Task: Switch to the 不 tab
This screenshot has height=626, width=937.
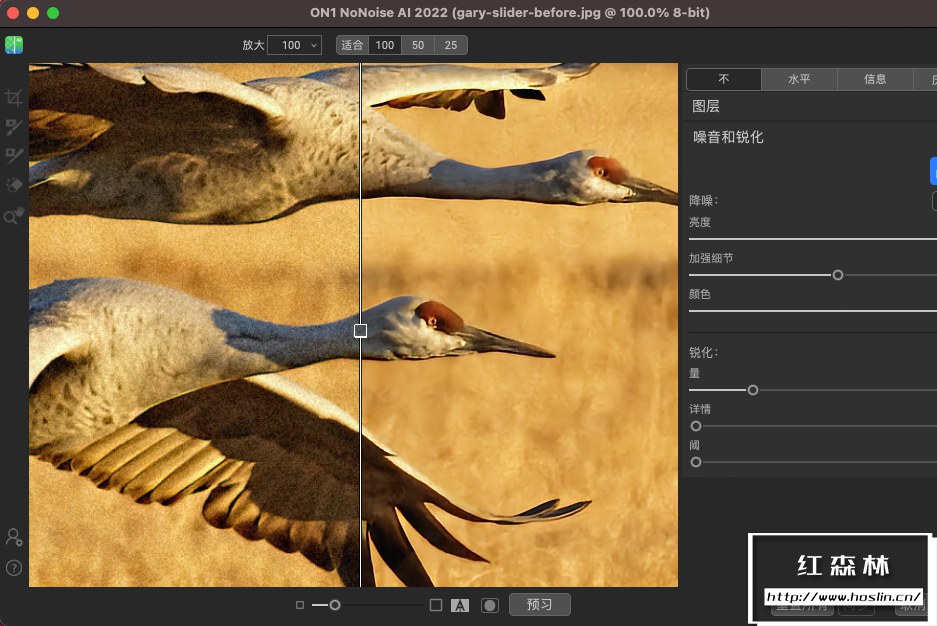Action: pyautogui.click(x=724, y=79)
